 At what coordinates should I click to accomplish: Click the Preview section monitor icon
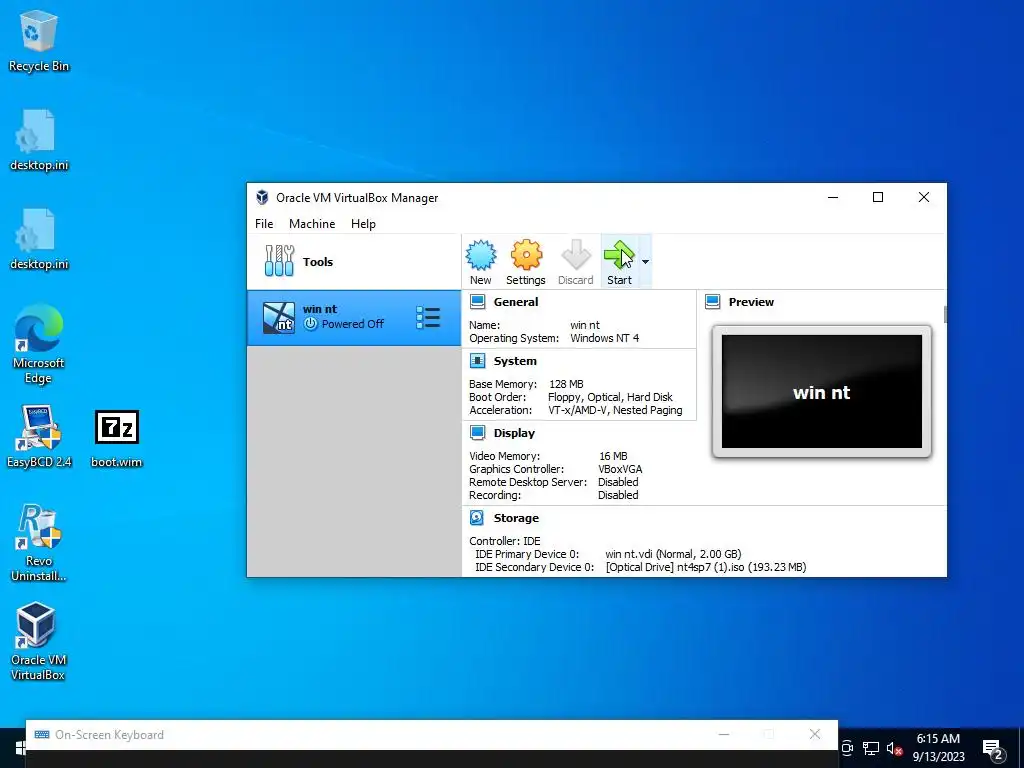coord(712,302)
